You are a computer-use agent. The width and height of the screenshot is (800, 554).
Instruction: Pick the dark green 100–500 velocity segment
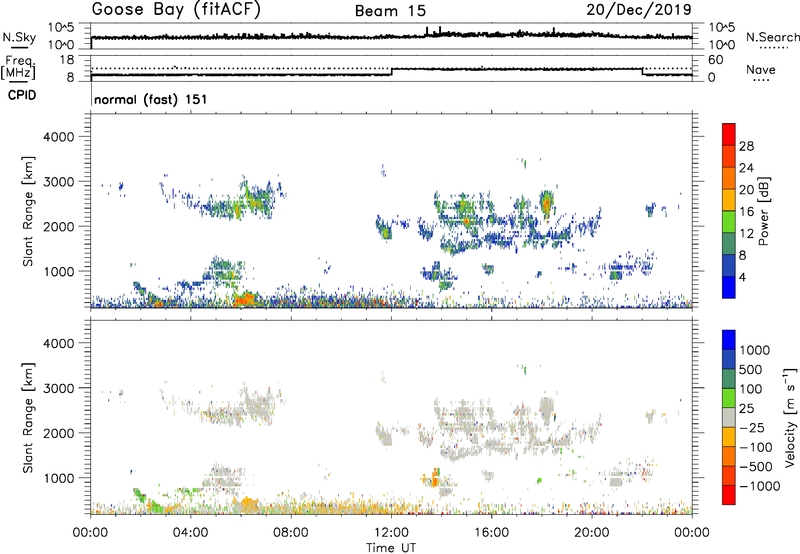(729, 379)
